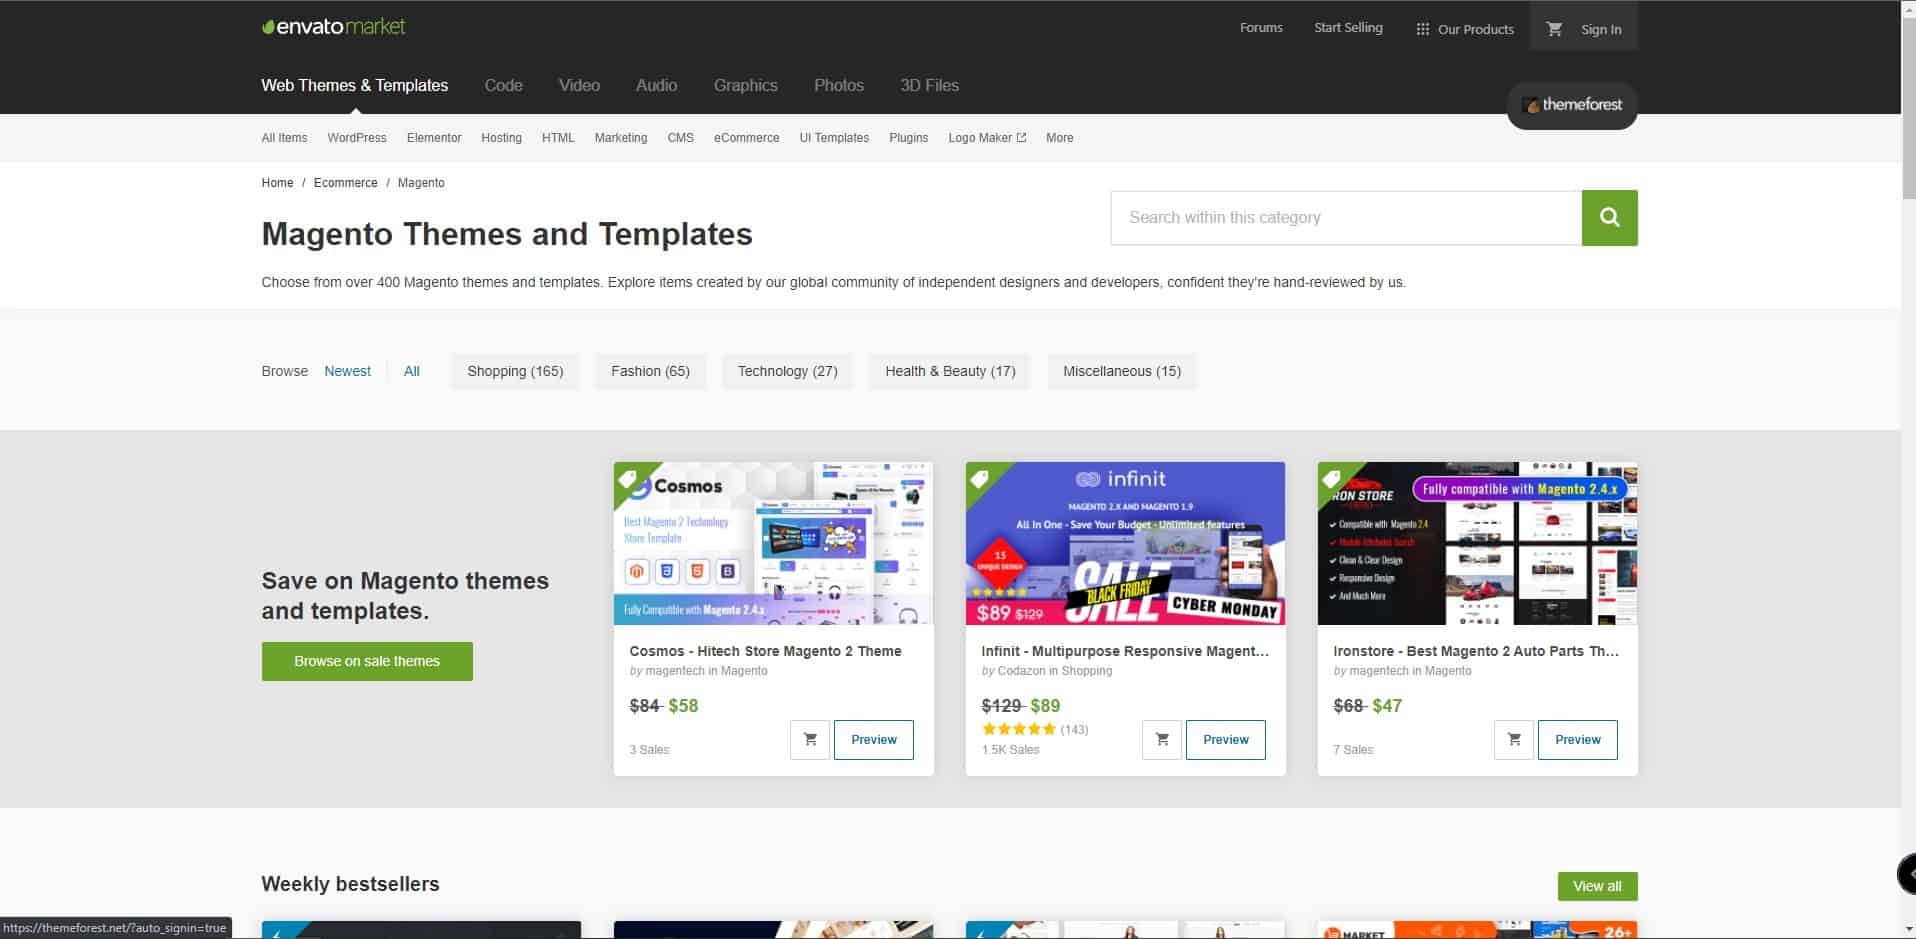
Task: Select Web Themes & Templates tab
Action: pyautogui.click(x=354, y=85)
